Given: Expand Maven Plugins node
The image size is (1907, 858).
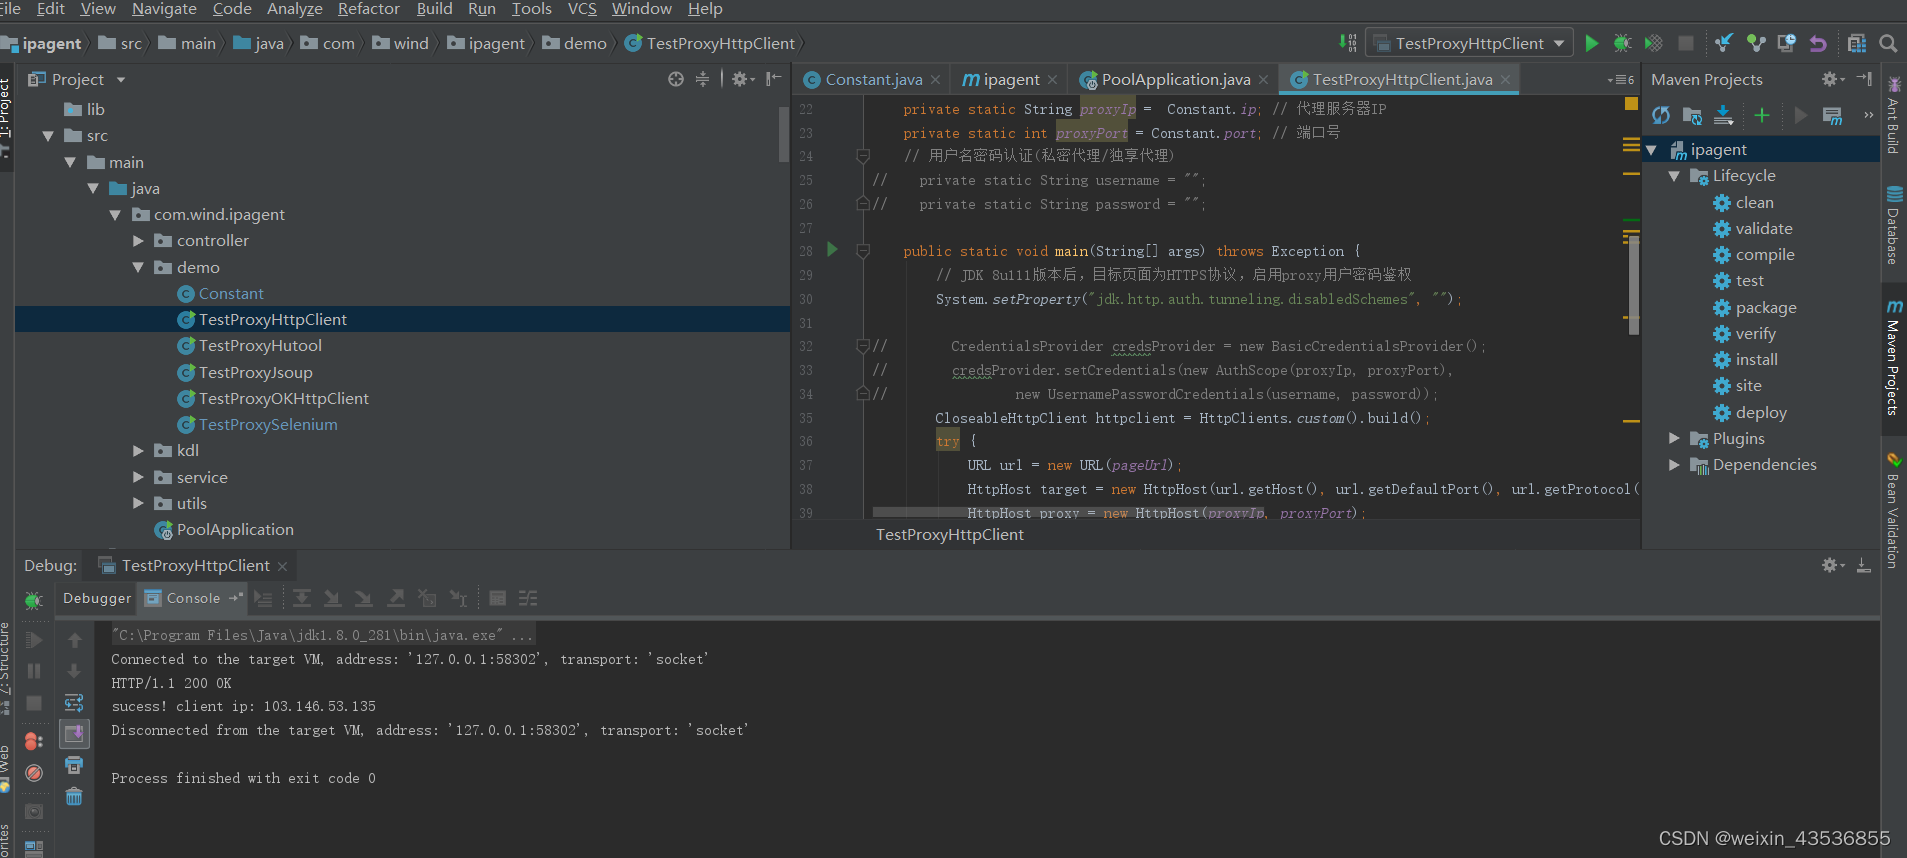Looking at the screenshot, I should pyautogui.click(x=1674, y=438).
